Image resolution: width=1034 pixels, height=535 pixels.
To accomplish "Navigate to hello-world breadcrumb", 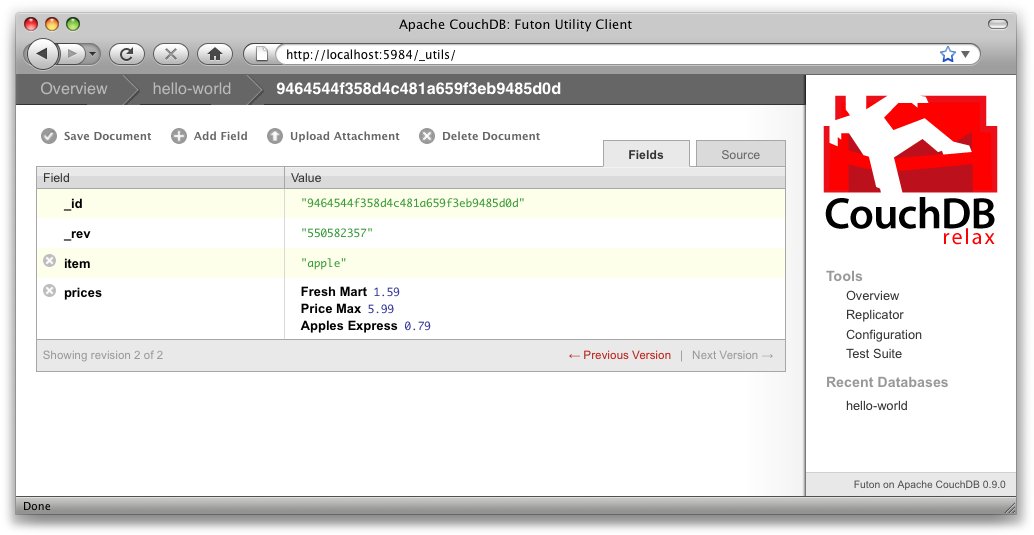I will point(191,89).
